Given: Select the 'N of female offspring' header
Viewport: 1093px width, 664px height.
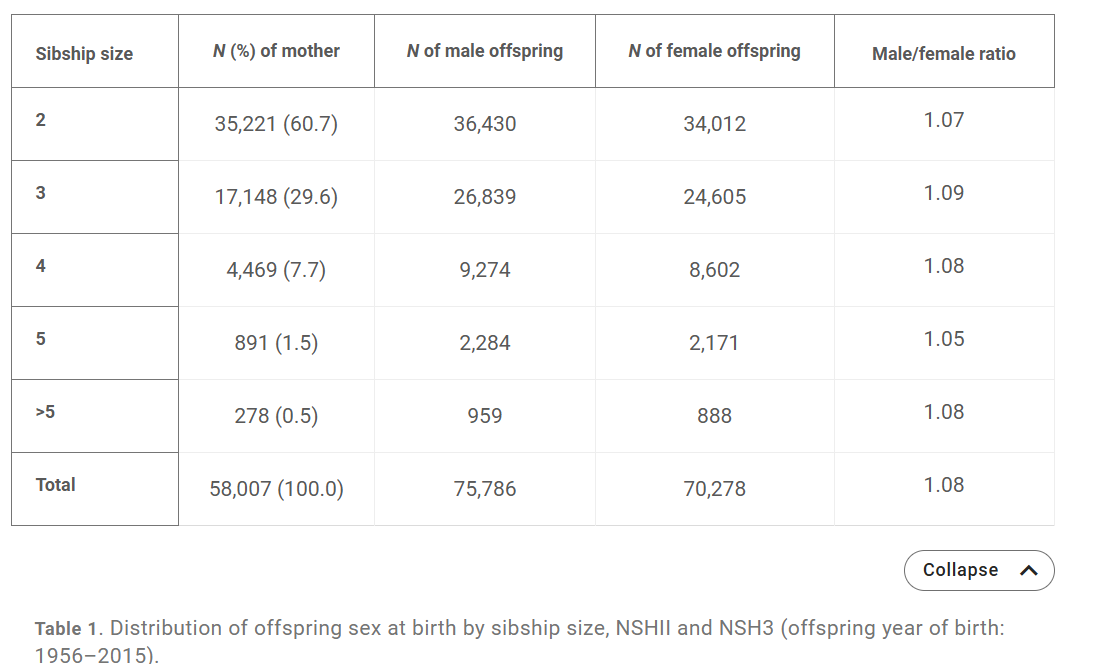Looking at the screenshot, I should pos(714,51).
